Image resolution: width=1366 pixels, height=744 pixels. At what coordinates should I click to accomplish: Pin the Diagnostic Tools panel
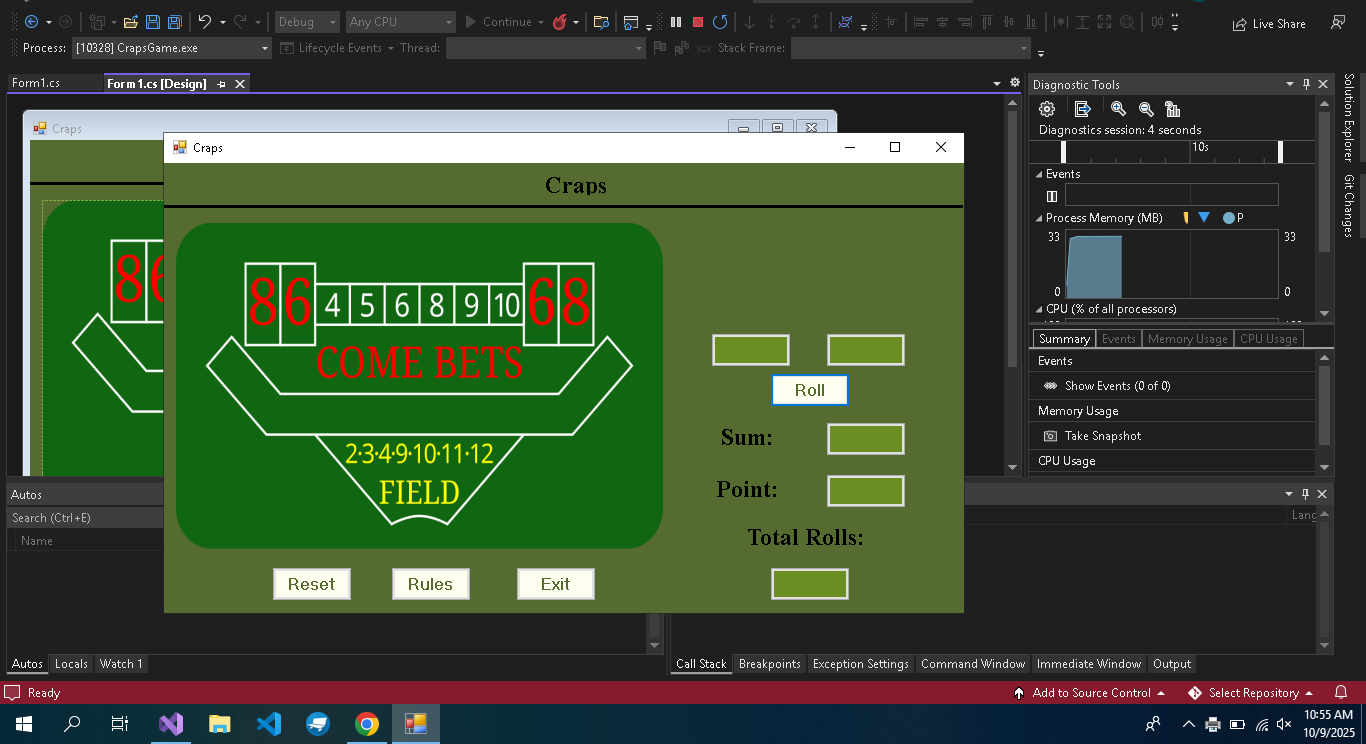click(x=1306, y=85)
